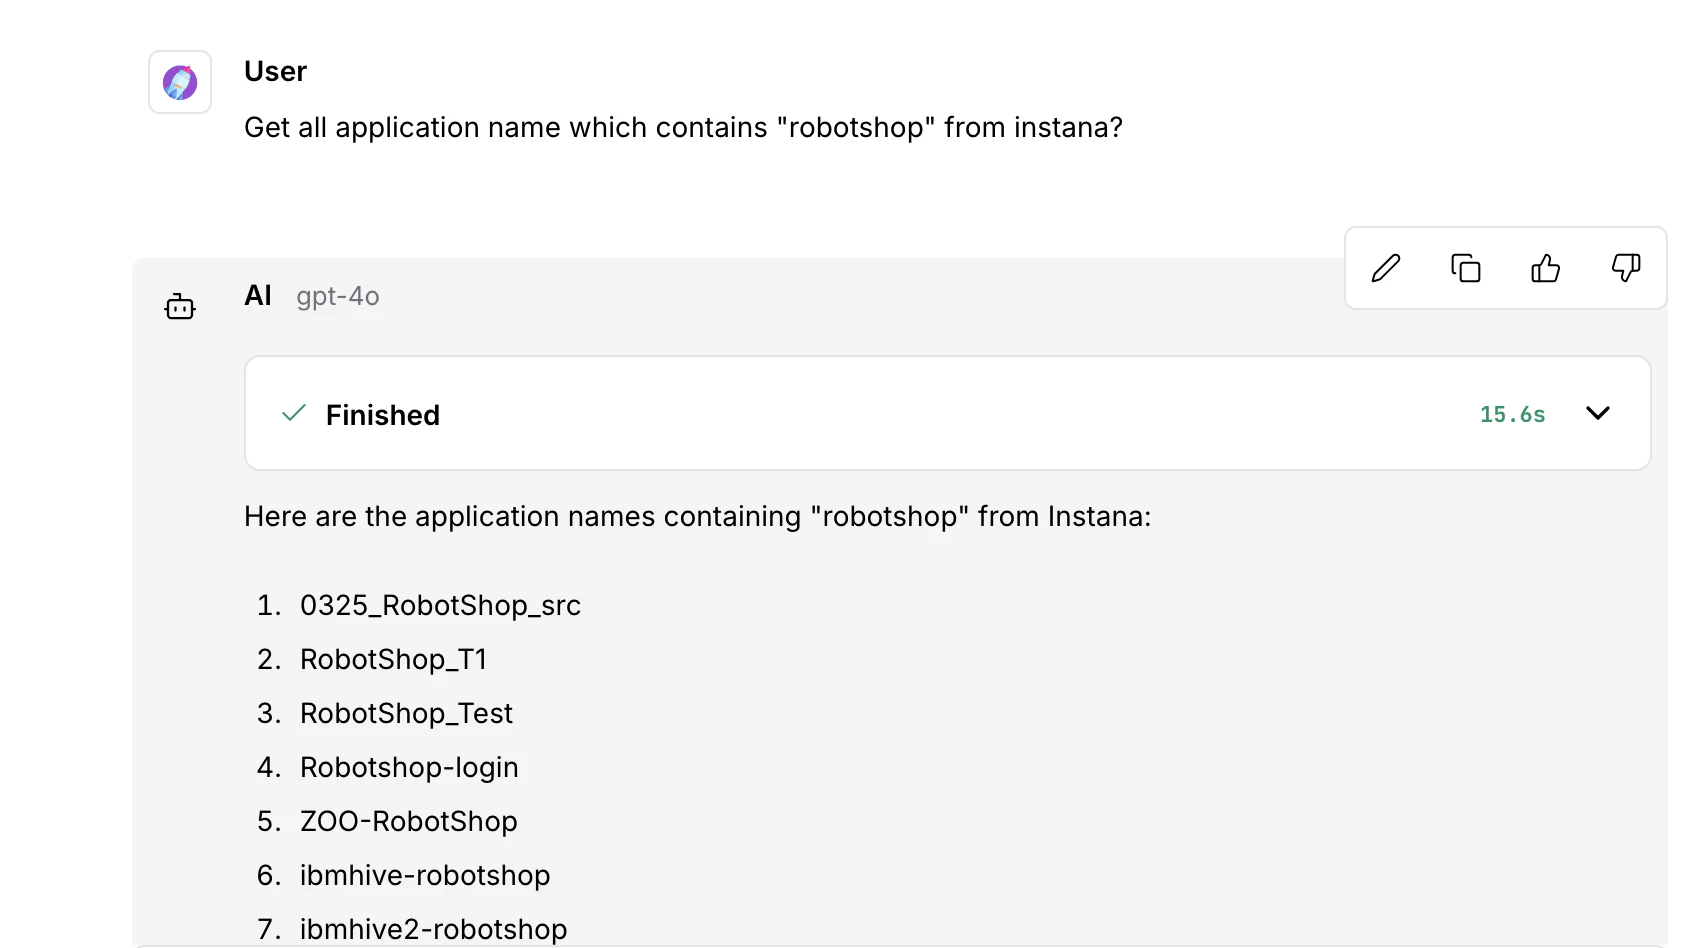Select the ibmhive2-robotshop list item
This screenshot has height=948, width=1688.
(x=433, y=929)
